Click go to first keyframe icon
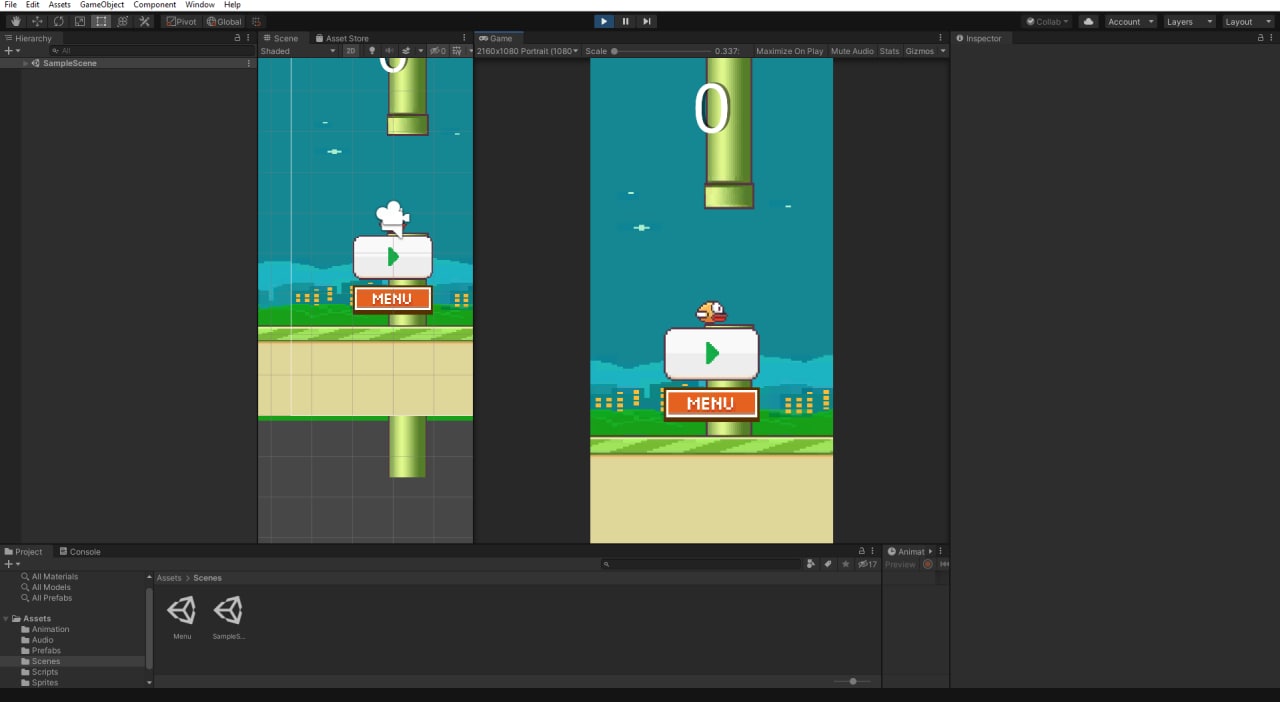The image size is (1280, 702). coord(944,564)
